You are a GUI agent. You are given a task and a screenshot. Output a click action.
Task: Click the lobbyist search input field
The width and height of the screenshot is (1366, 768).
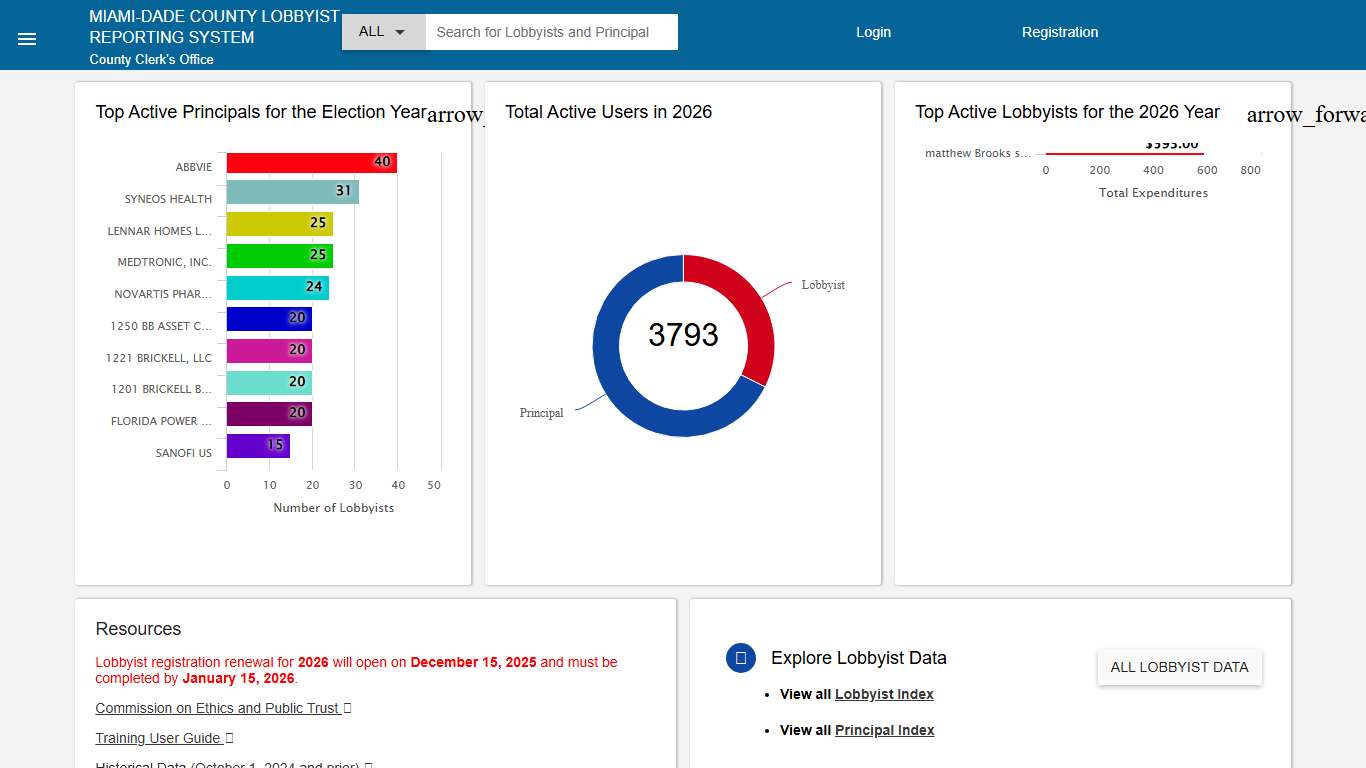tap(551, 31)
